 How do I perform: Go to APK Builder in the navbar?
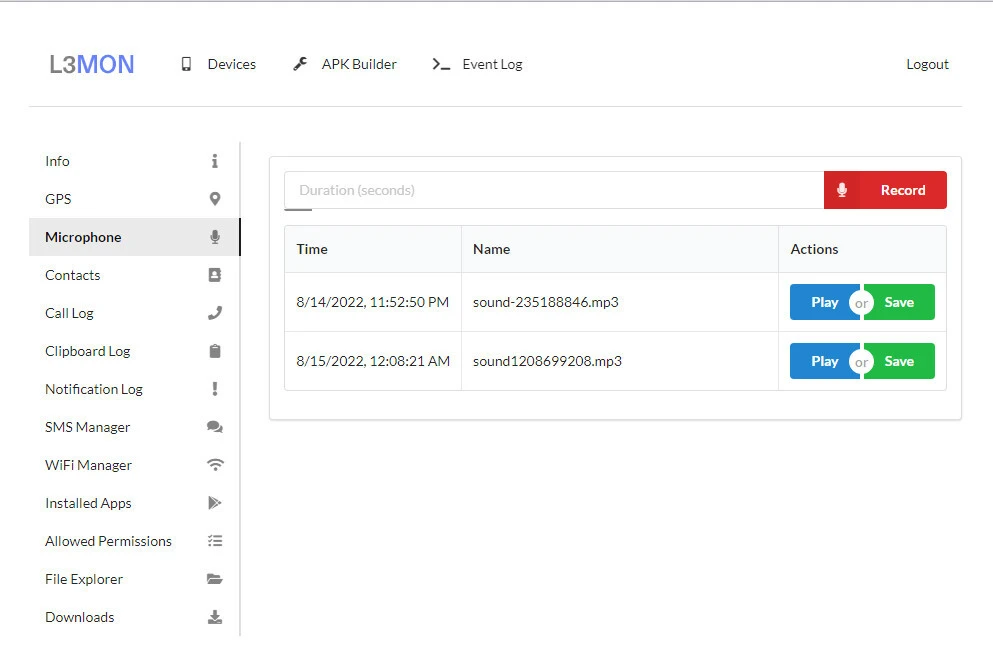pos(345,64)
